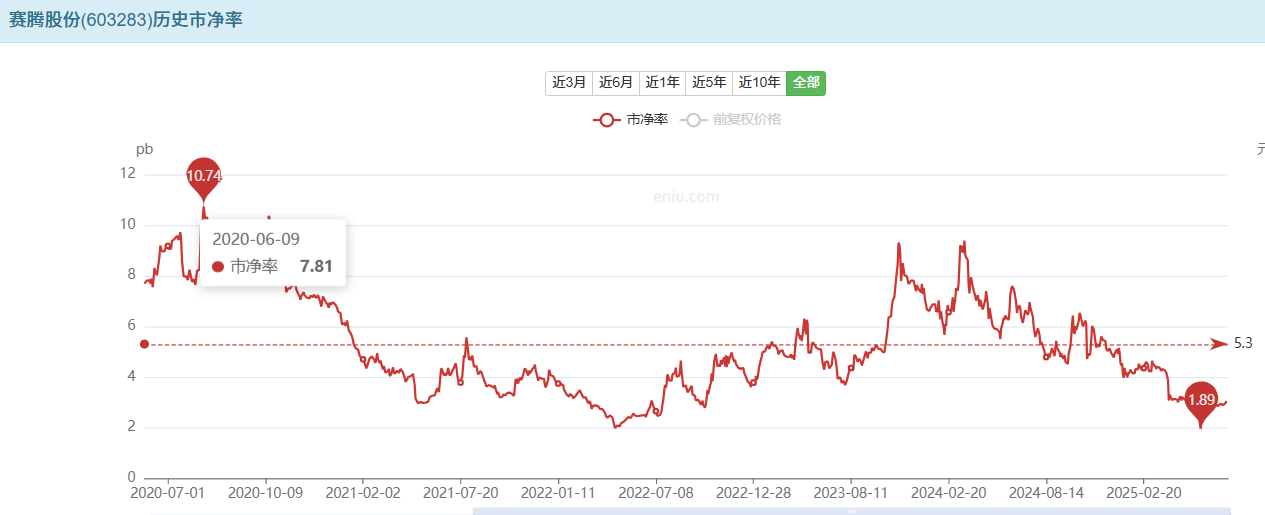1265x515 pixels.
Task: Click the 2021-02-02 axis date label
Action: tap(364, 493)
